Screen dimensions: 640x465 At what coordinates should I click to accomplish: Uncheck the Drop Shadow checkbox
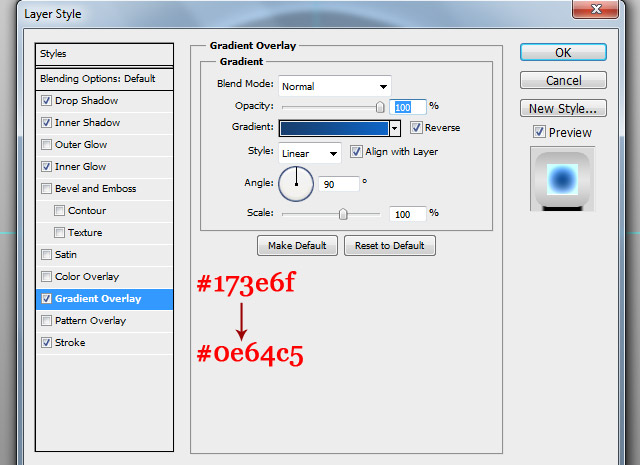[47, 100]
